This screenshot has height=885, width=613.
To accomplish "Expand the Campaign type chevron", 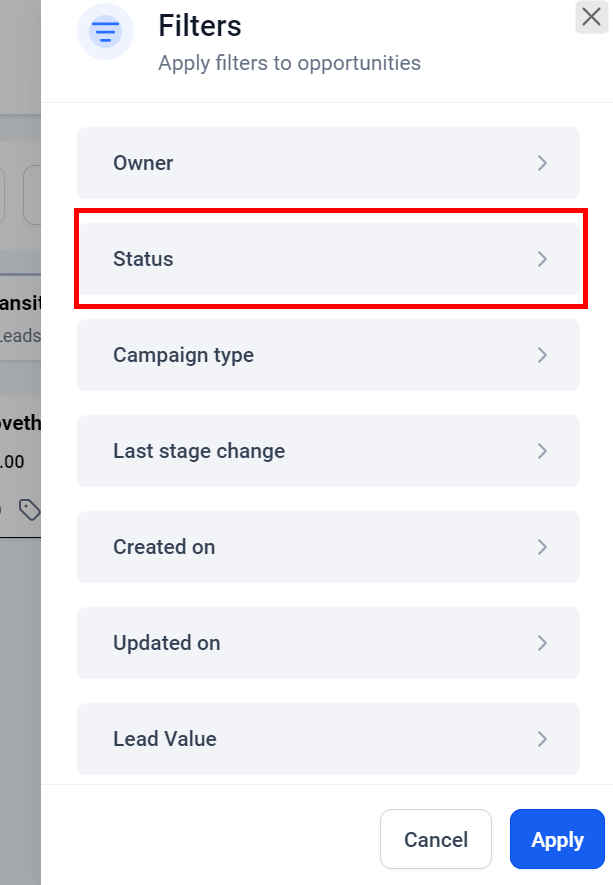I will tap(542, 355).
